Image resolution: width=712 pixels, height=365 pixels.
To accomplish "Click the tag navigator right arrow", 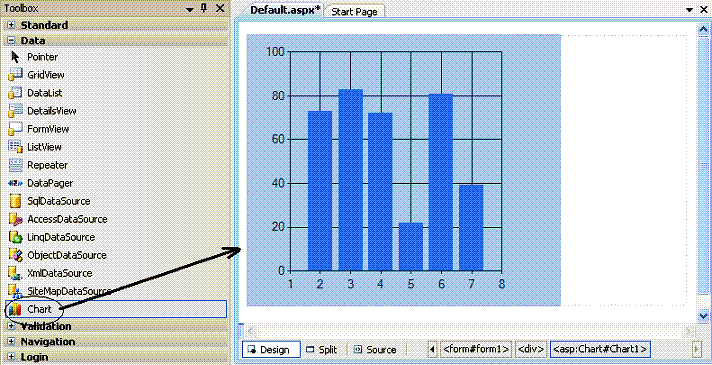I will click(x=697, y=349).
